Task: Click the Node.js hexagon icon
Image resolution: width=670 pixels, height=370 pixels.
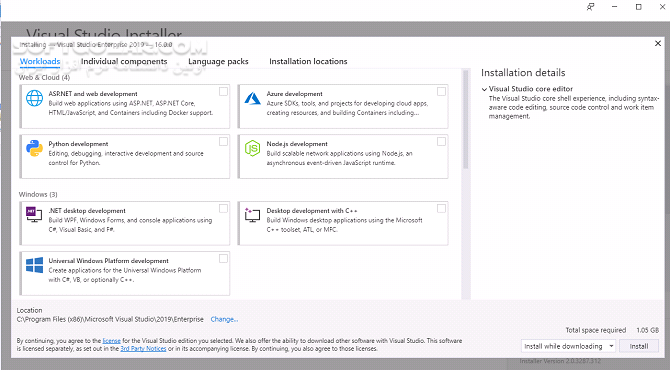Action: pyautogui.click(x=253, y=149)
